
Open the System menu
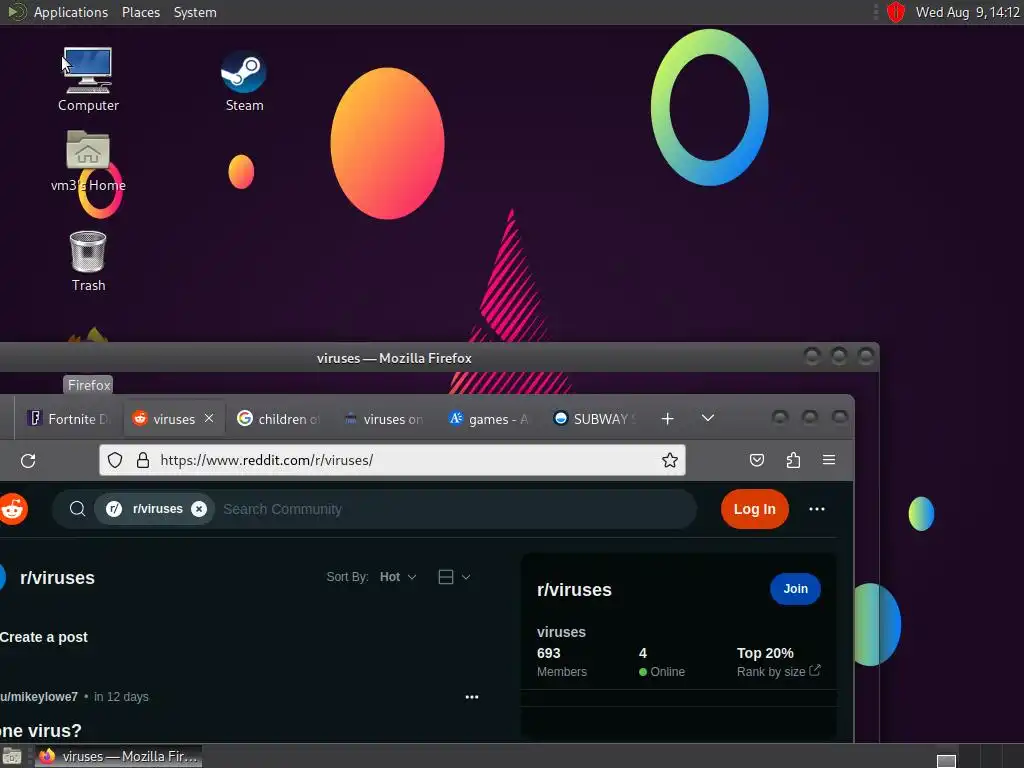(195, 12)
